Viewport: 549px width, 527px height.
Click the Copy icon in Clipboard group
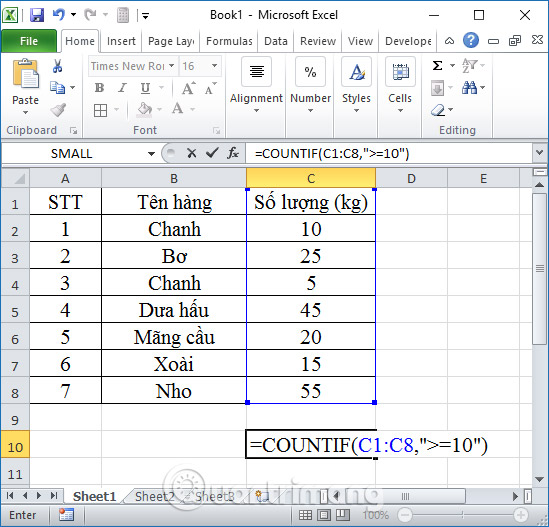(x=57, y=88)
